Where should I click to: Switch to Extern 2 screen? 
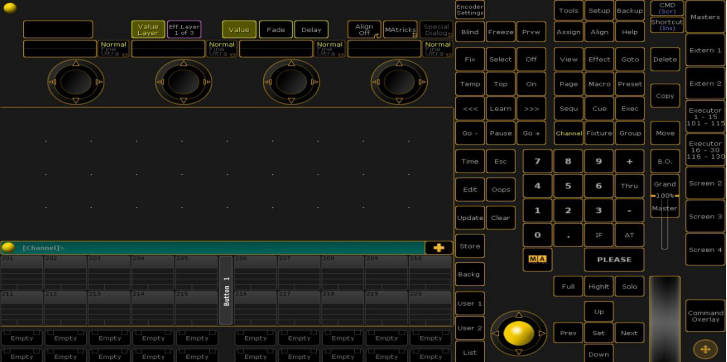click(705, 83)
